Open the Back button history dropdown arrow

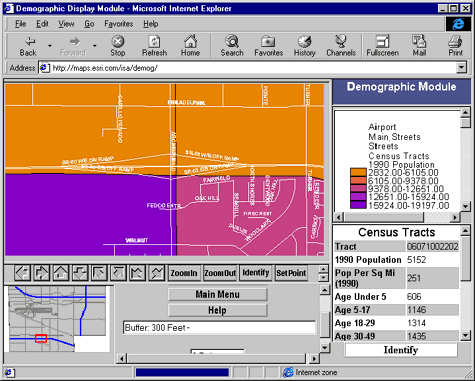[x=50, y=46]
